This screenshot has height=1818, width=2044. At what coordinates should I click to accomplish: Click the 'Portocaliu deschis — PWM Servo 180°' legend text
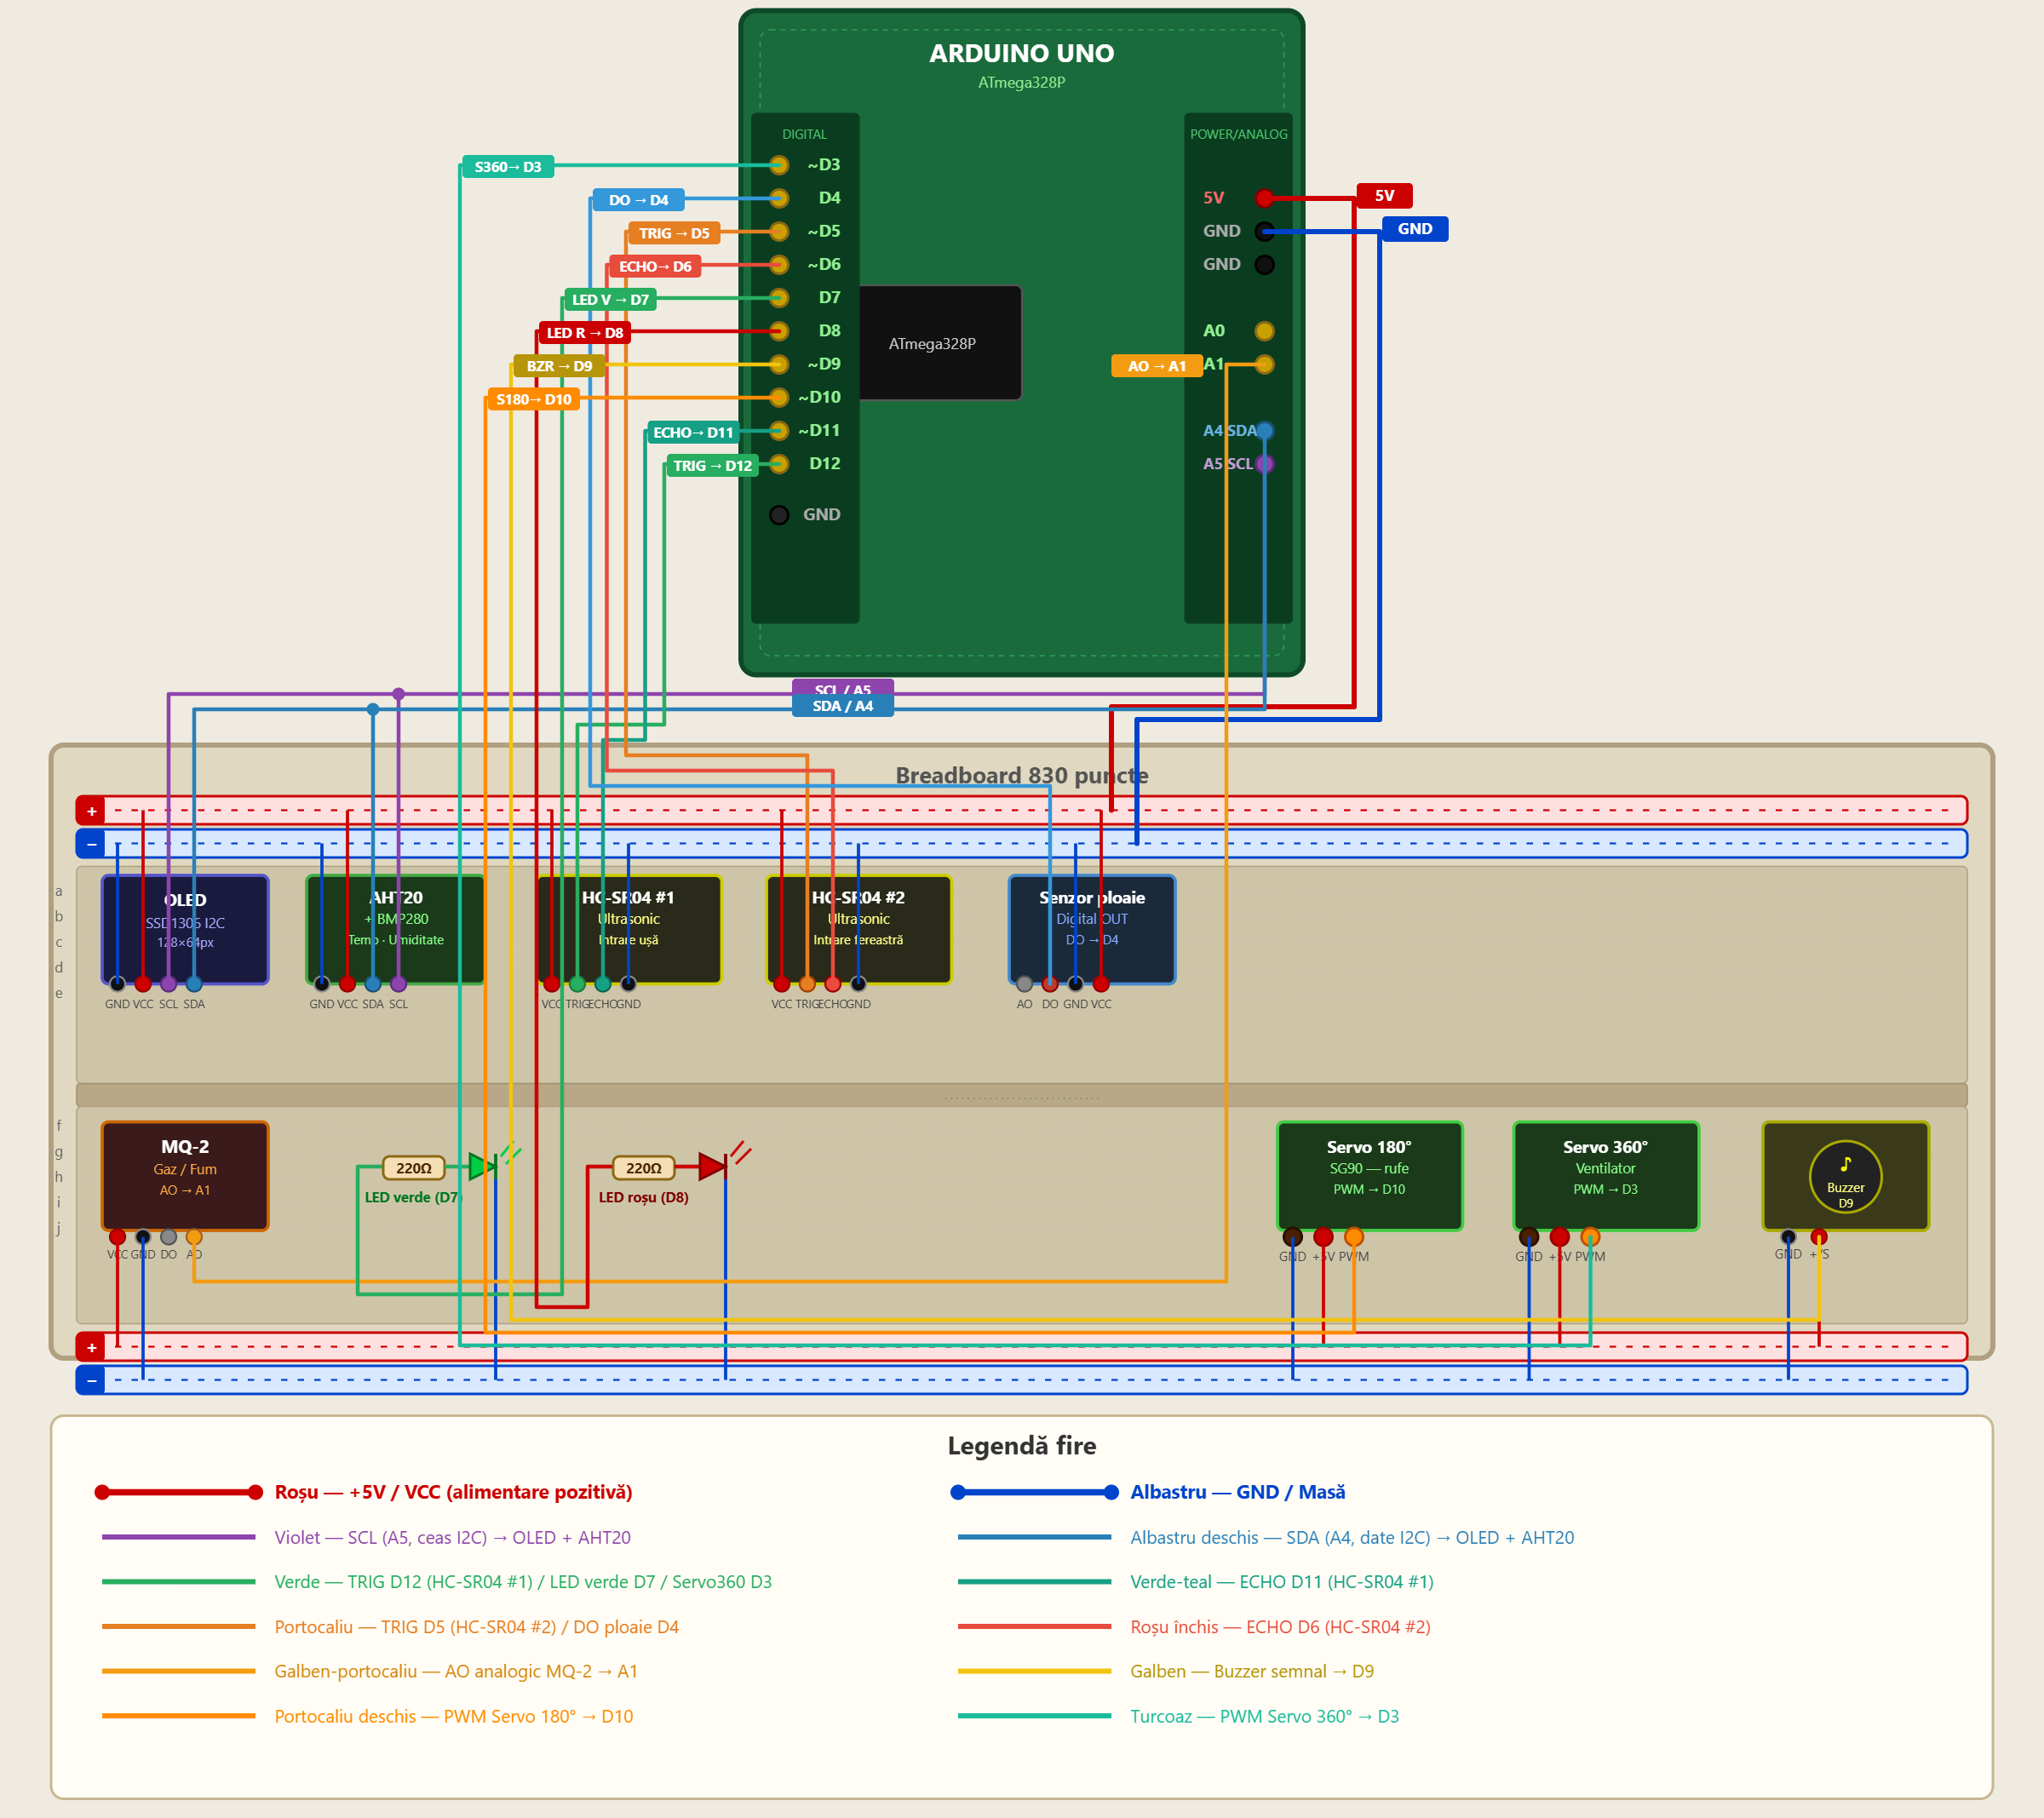pyautogui.click(x=454, y=1716)
